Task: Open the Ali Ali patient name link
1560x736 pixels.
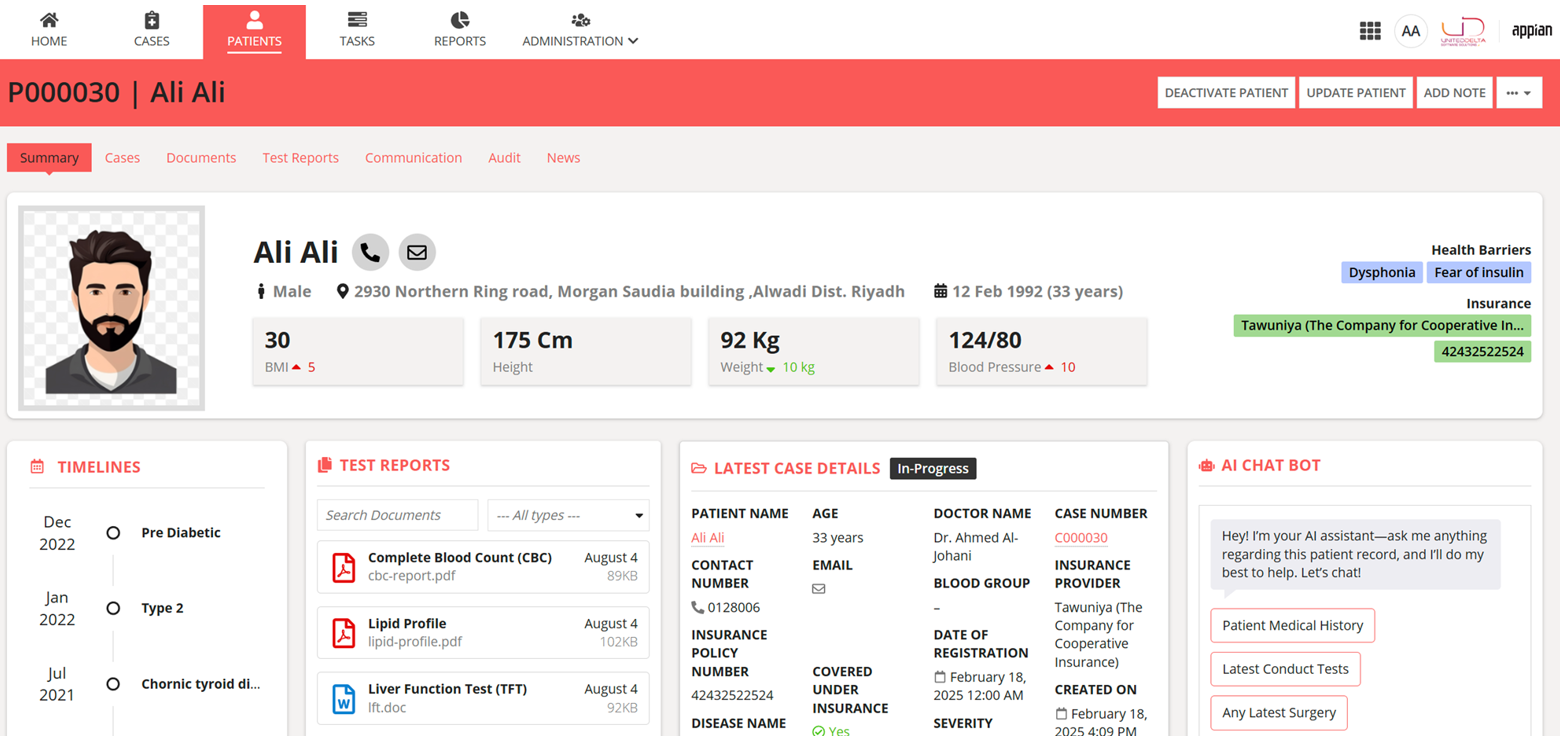Action: (x=708, y=538)
